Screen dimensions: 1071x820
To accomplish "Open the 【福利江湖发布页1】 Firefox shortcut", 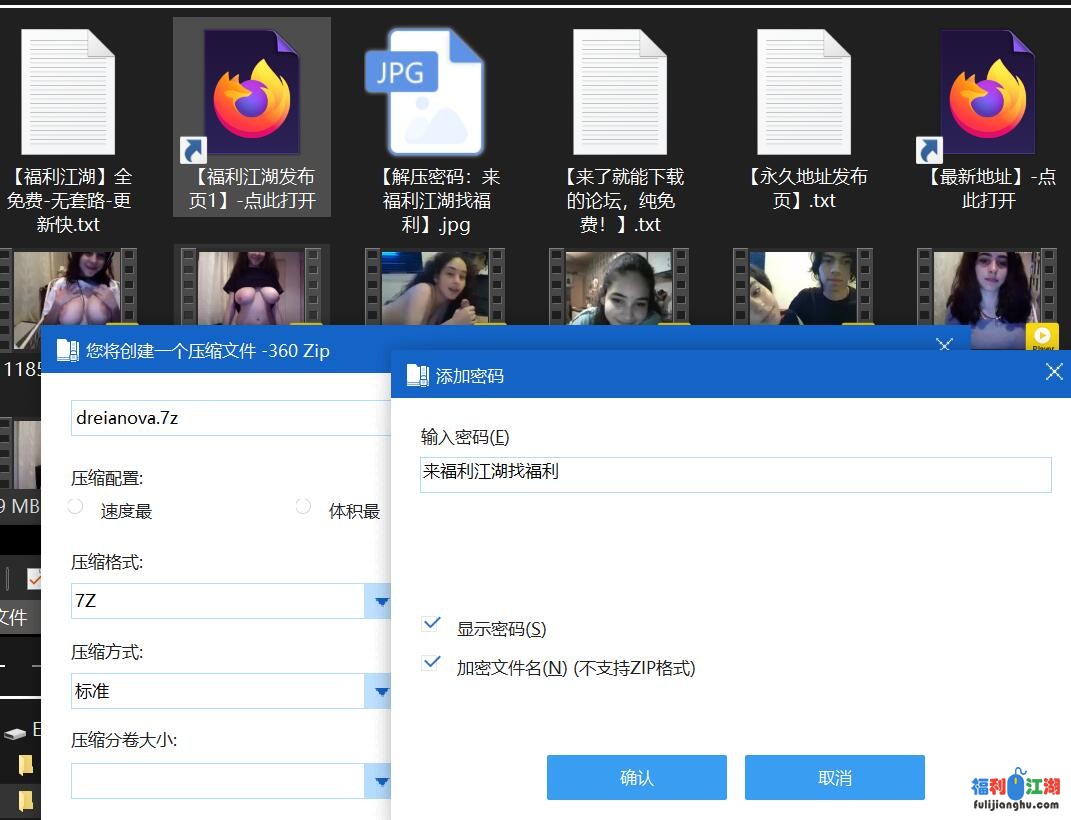I will tap(251, 90).
